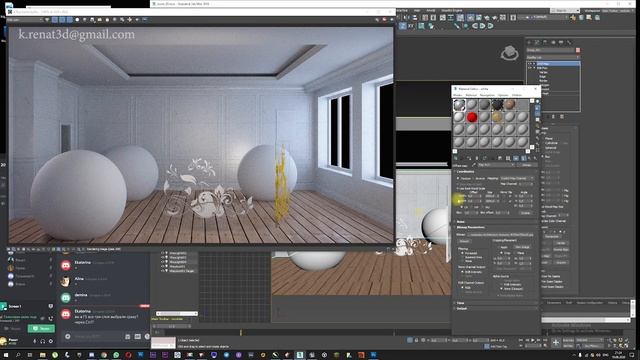
Task: Open Options menu in Material Editor
Action: click(x=503, y=95)
